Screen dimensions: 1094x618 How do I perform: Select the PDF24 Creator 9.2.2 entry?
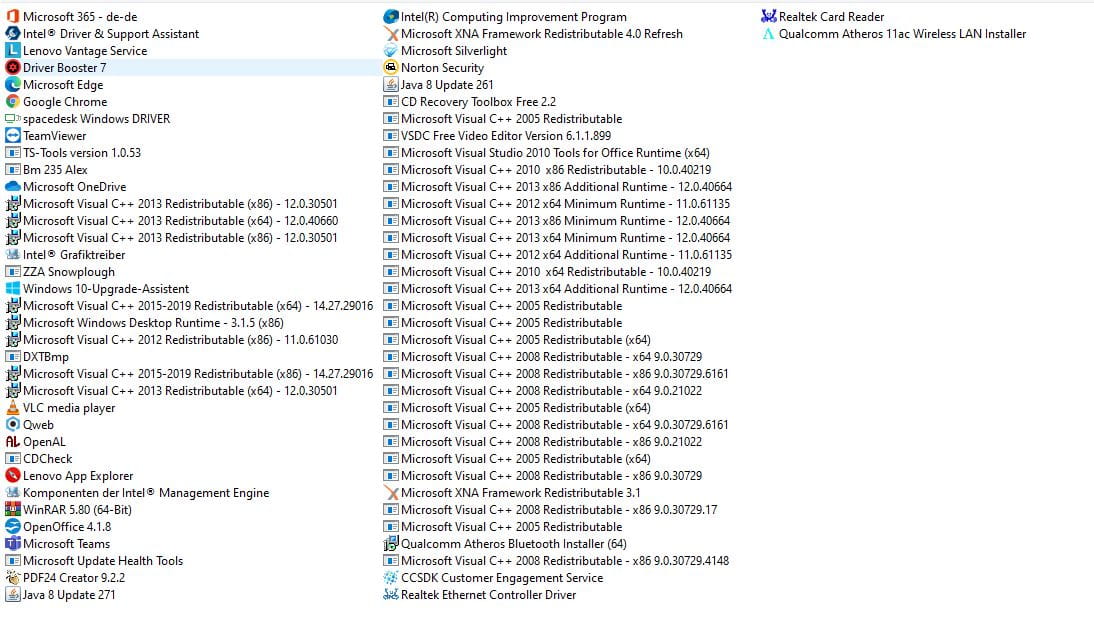click(x=73, y=578)
